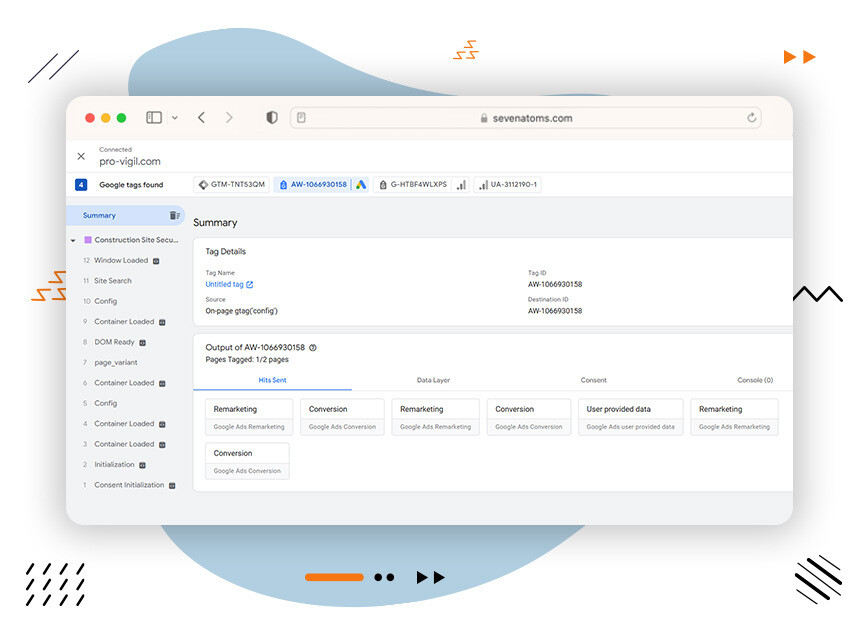The width and height of the screenshot is (860, 628).
Task: Click the Analytics bars icon on G-HTBF4WLXPS chip
Action: (460, 185)
